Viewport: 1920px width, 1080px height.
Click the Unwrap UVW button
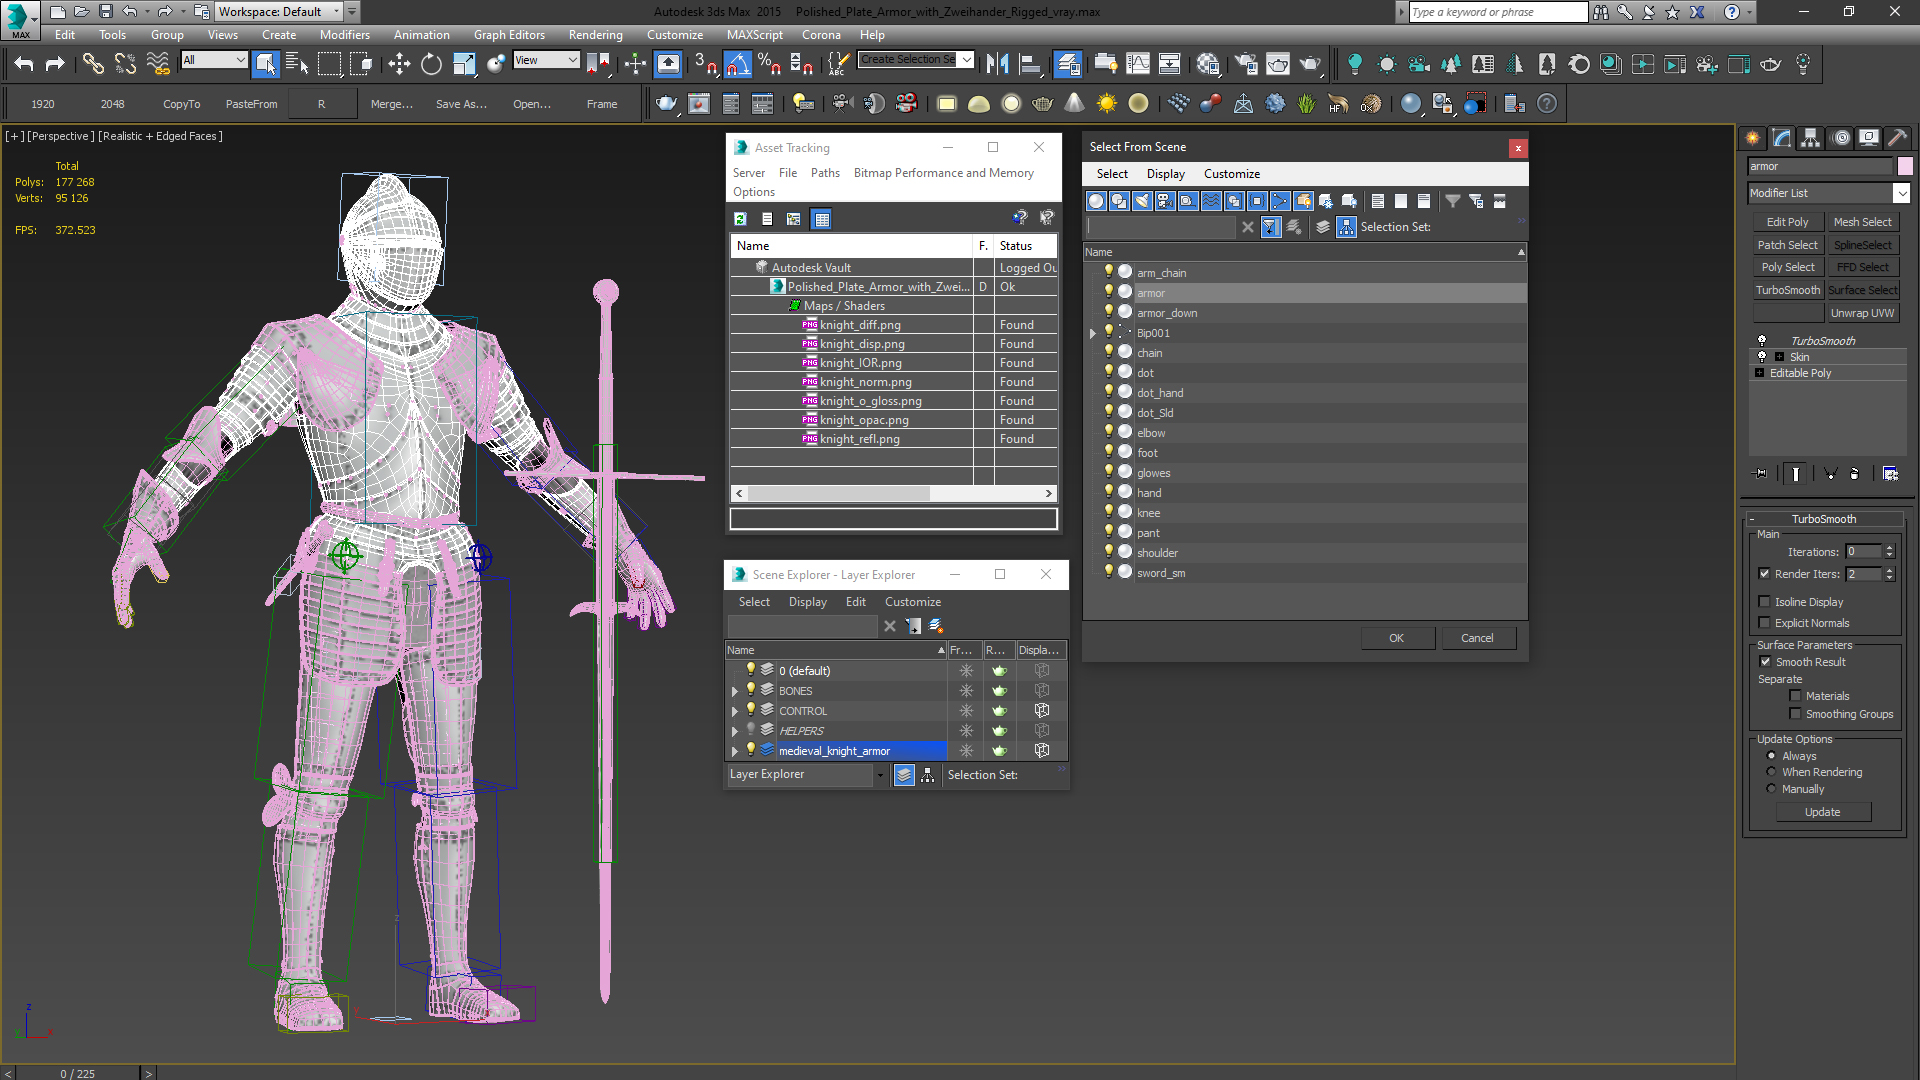(x=1862, y=313)
